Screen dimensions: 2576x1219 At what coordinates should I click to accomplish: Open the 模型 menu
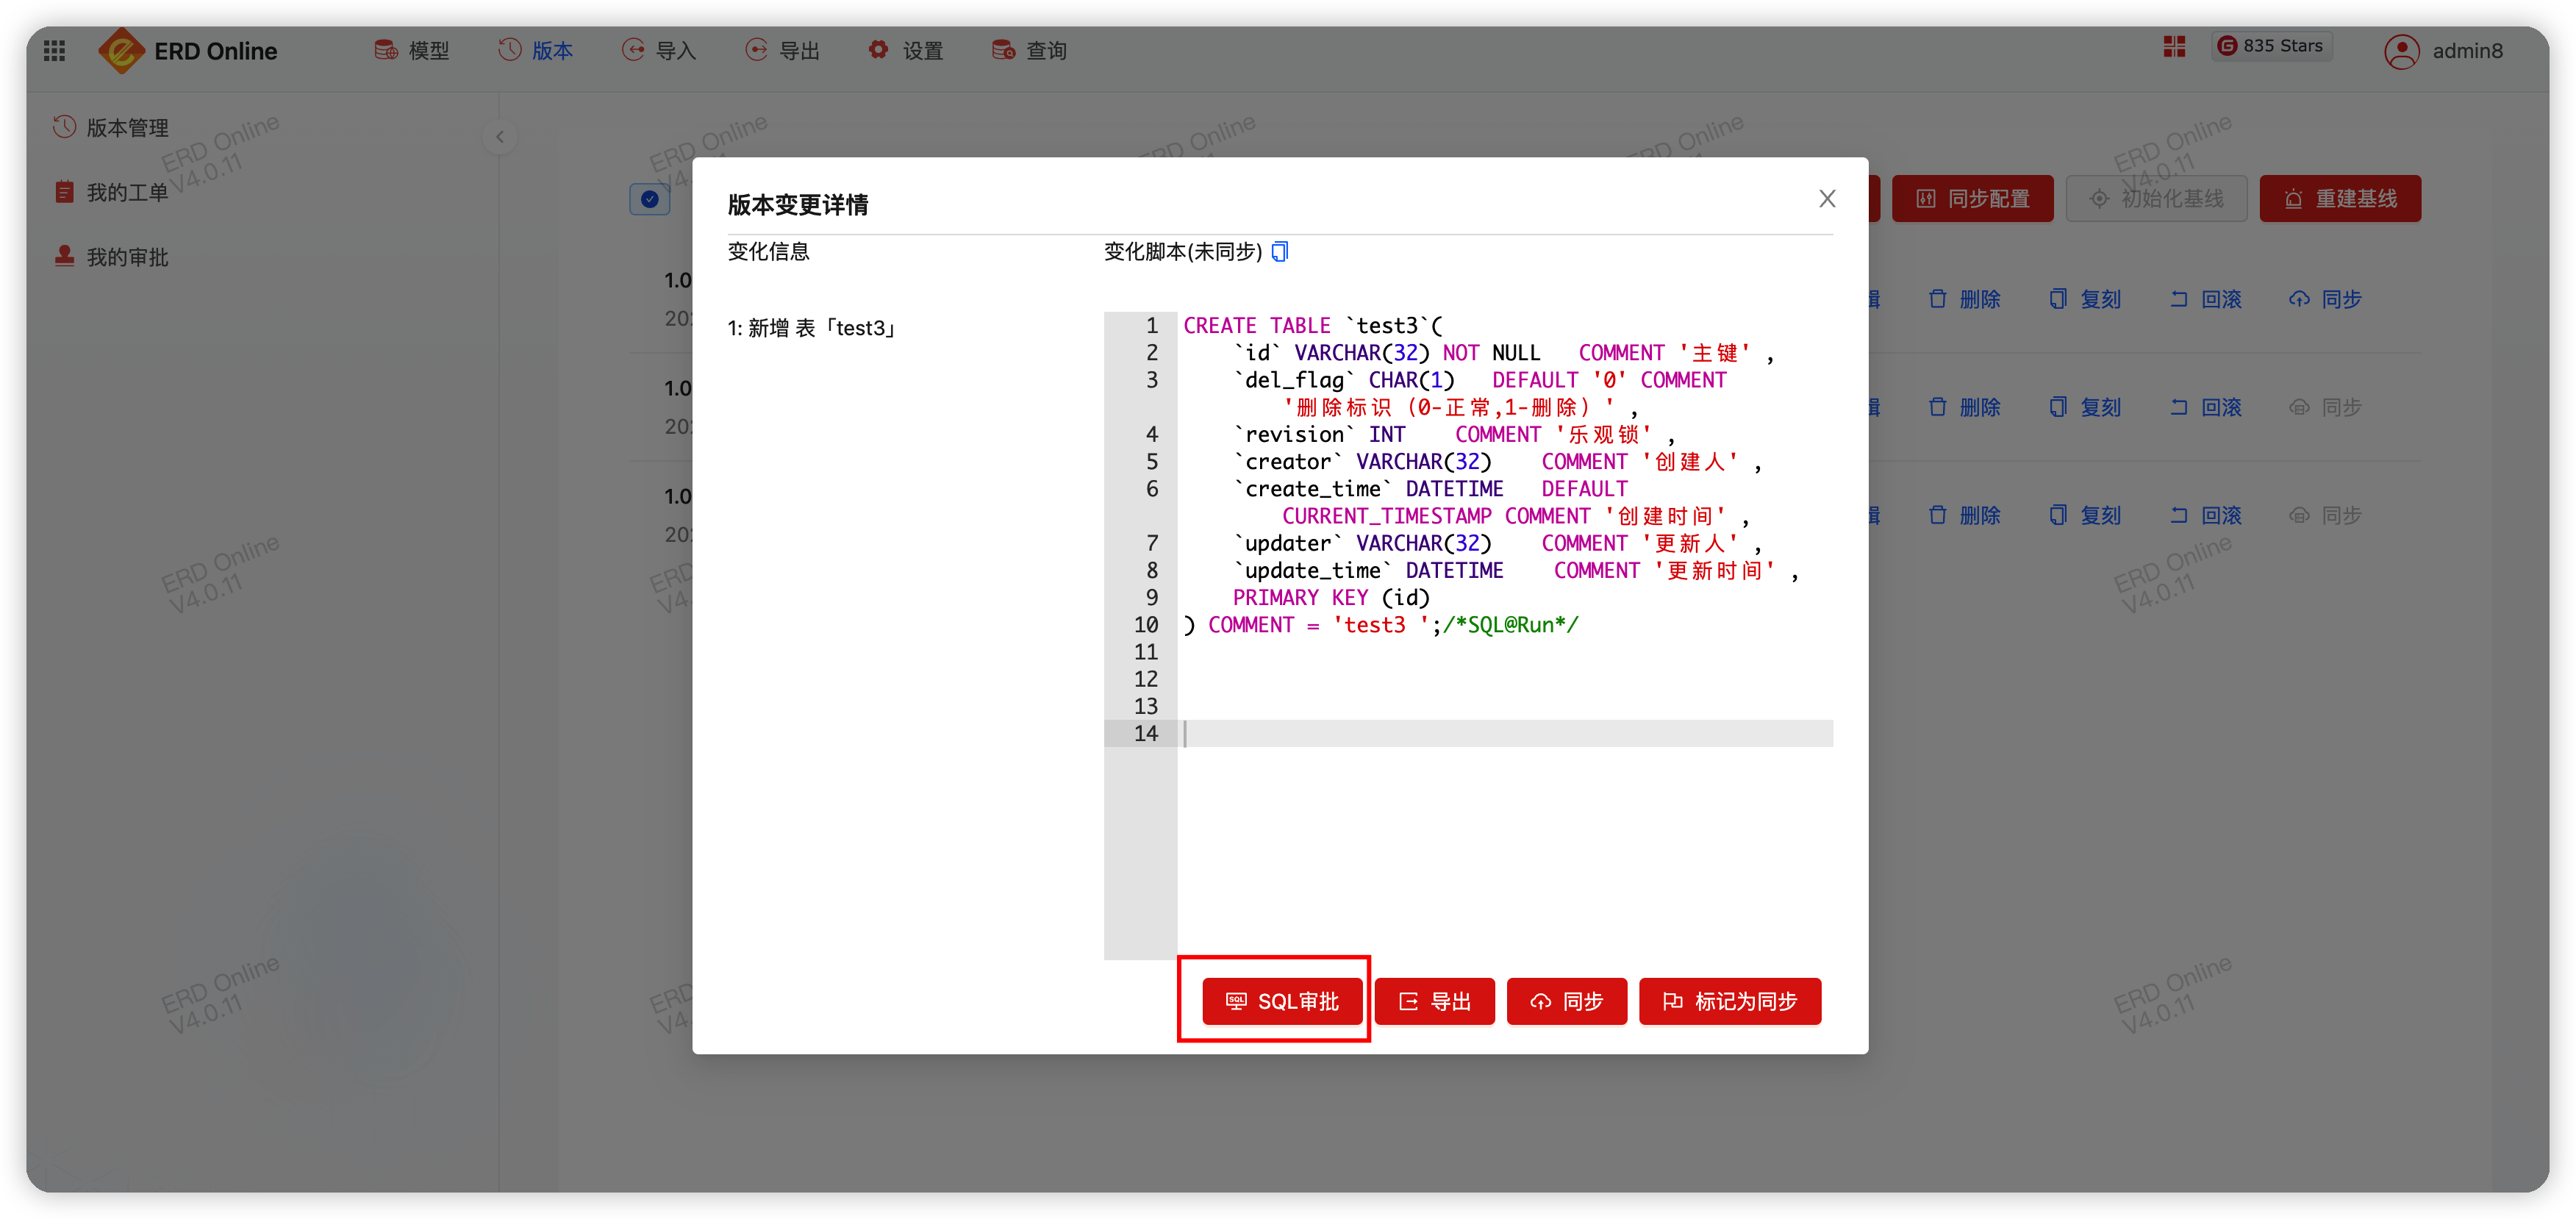(412, 50)
